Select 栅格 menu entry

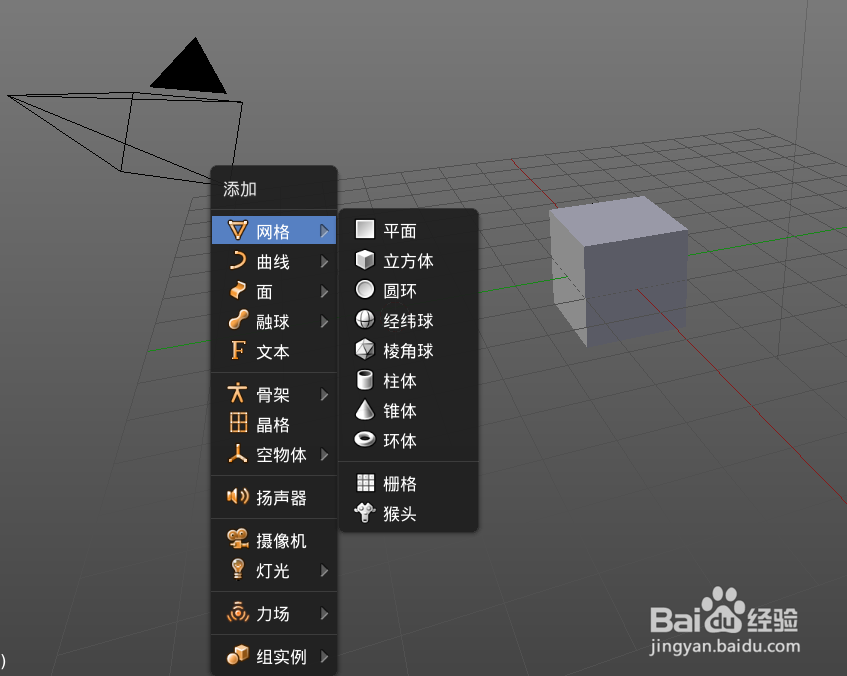pyautogui.click(x=408, y=483)
